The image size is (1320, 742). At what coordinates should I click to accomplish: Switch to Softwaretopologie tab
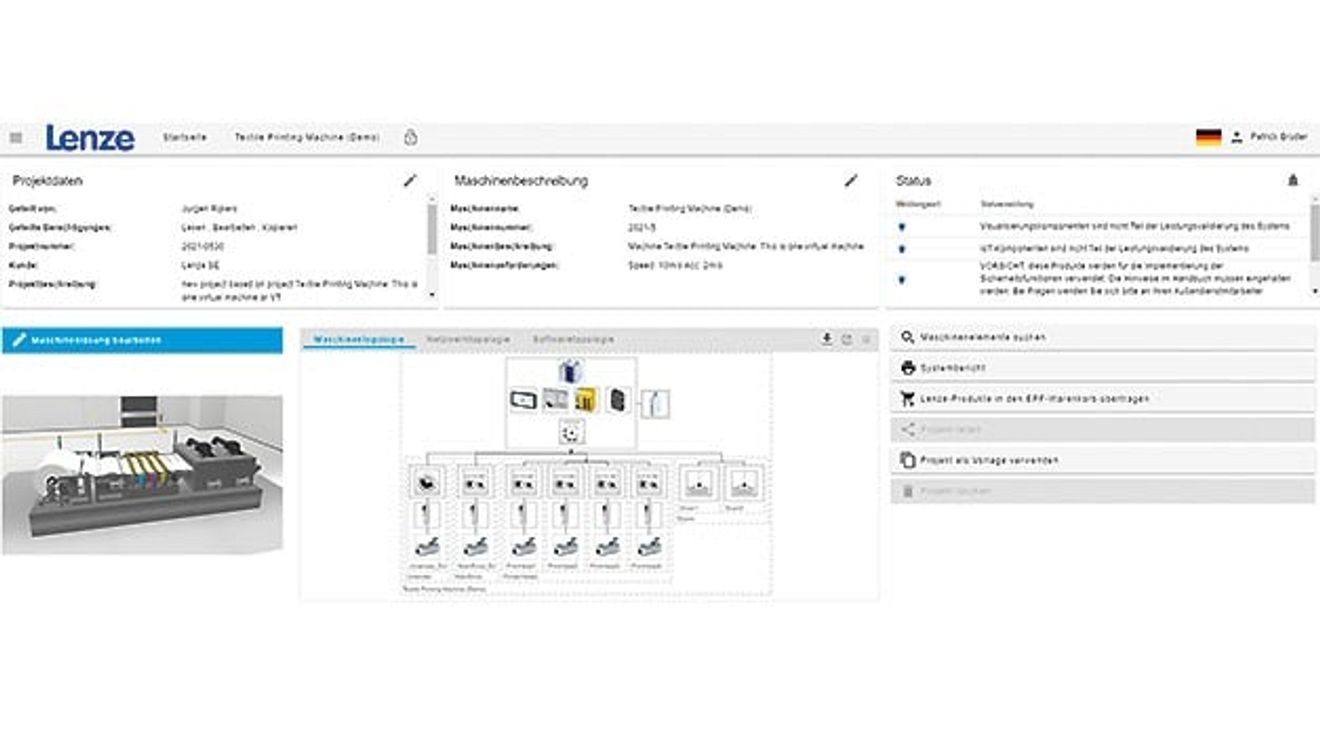[x=573, y=340]
